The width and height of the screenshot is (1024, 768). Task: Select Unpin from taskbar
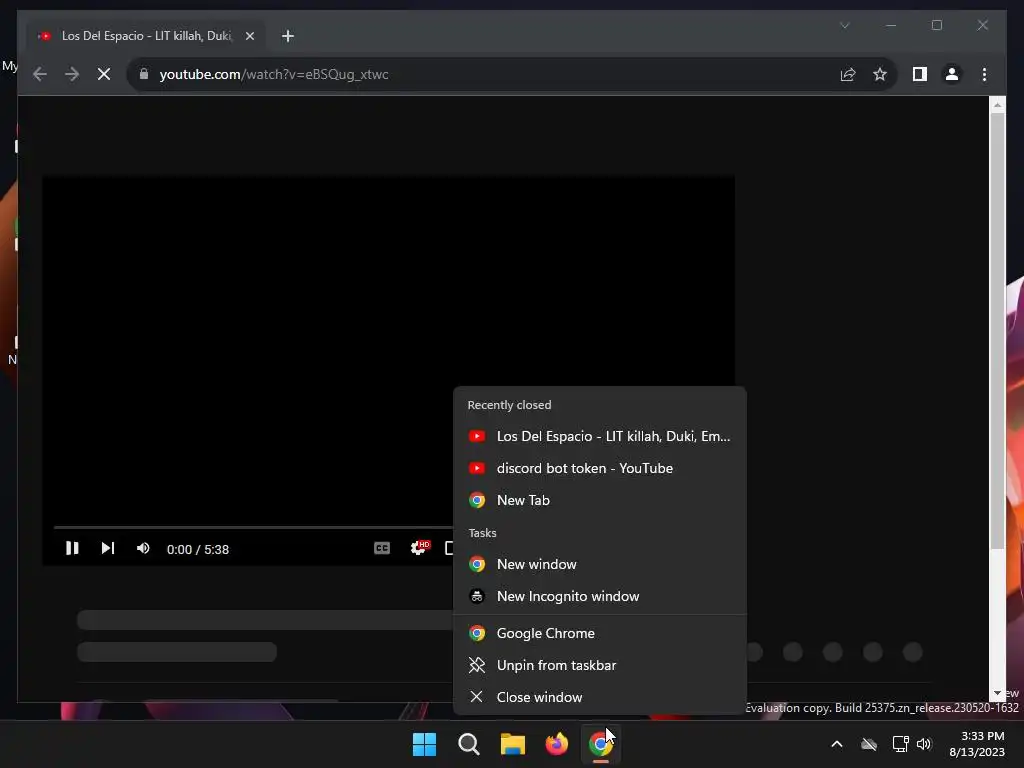600,665
